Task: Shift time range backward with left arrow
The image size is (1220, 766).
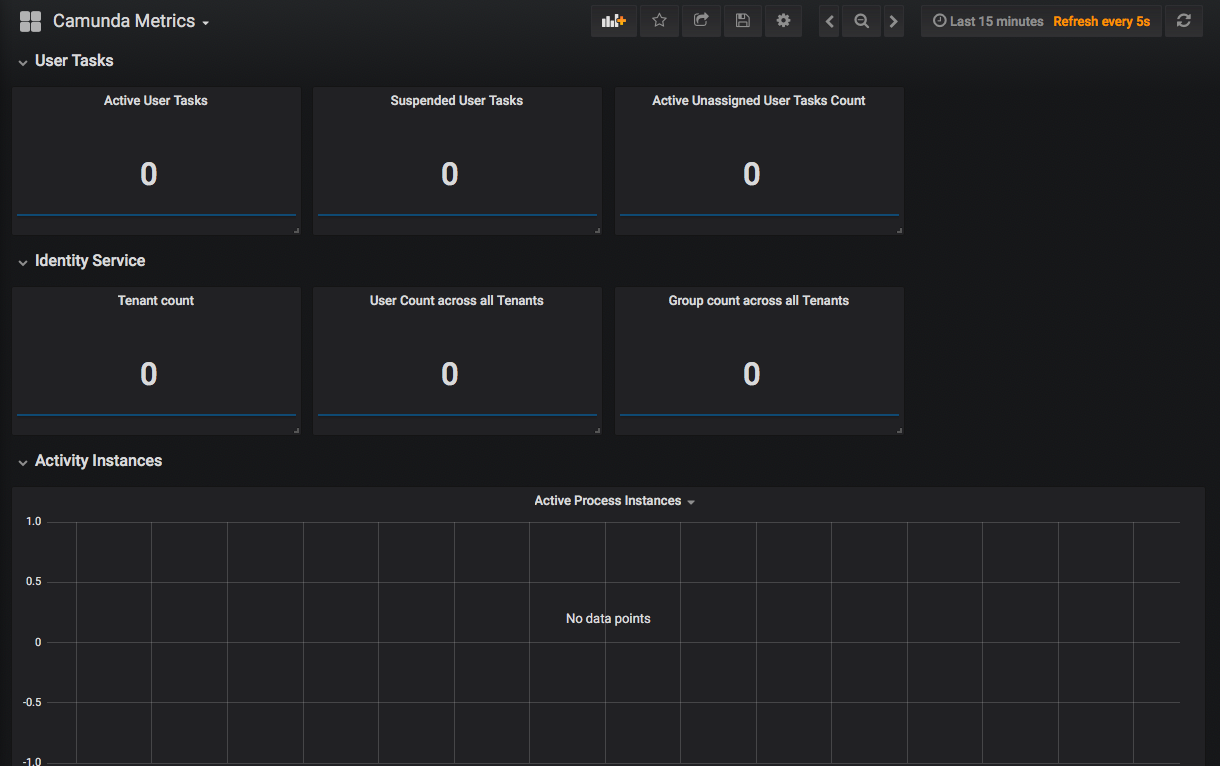Action: [x=829, y=21]
